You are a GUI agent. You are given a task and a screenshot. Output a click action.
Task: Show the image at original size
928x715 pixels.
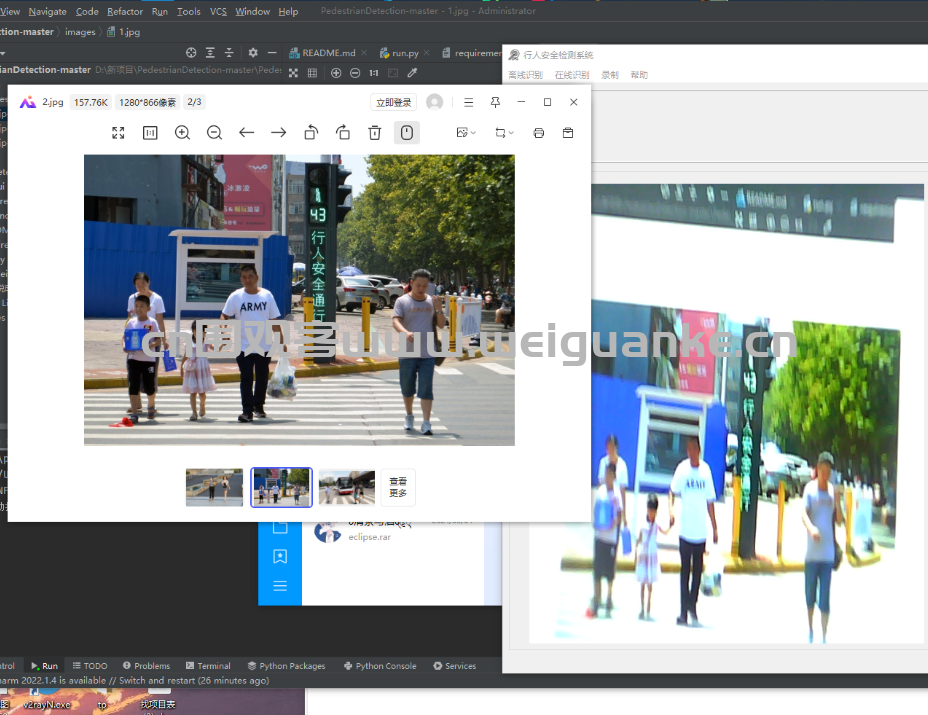150,133
